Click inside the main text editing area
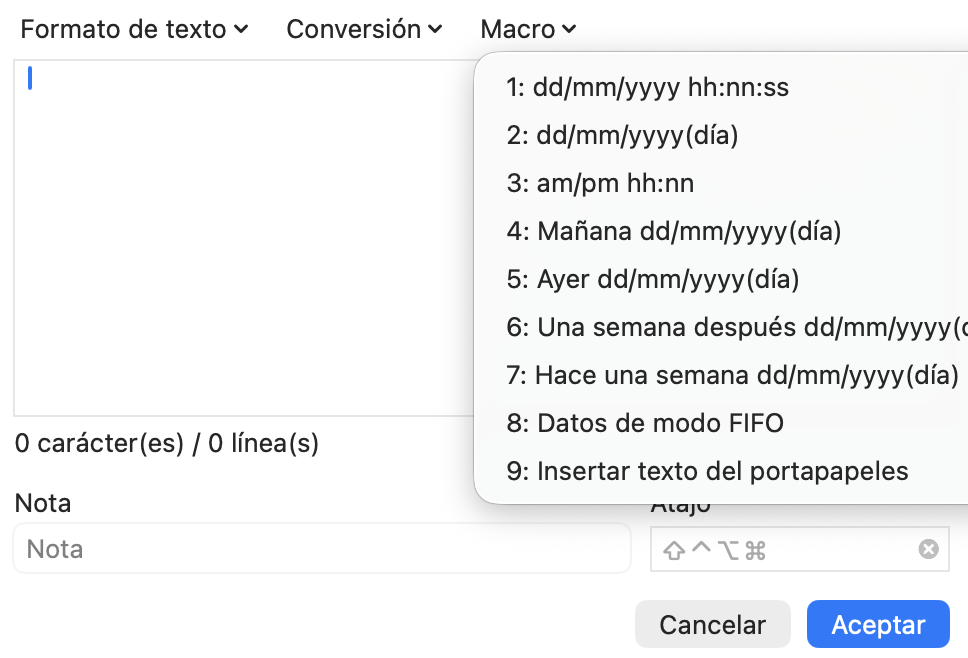The height and width of the screenshot is (658, 968). [x=244, y=238]
